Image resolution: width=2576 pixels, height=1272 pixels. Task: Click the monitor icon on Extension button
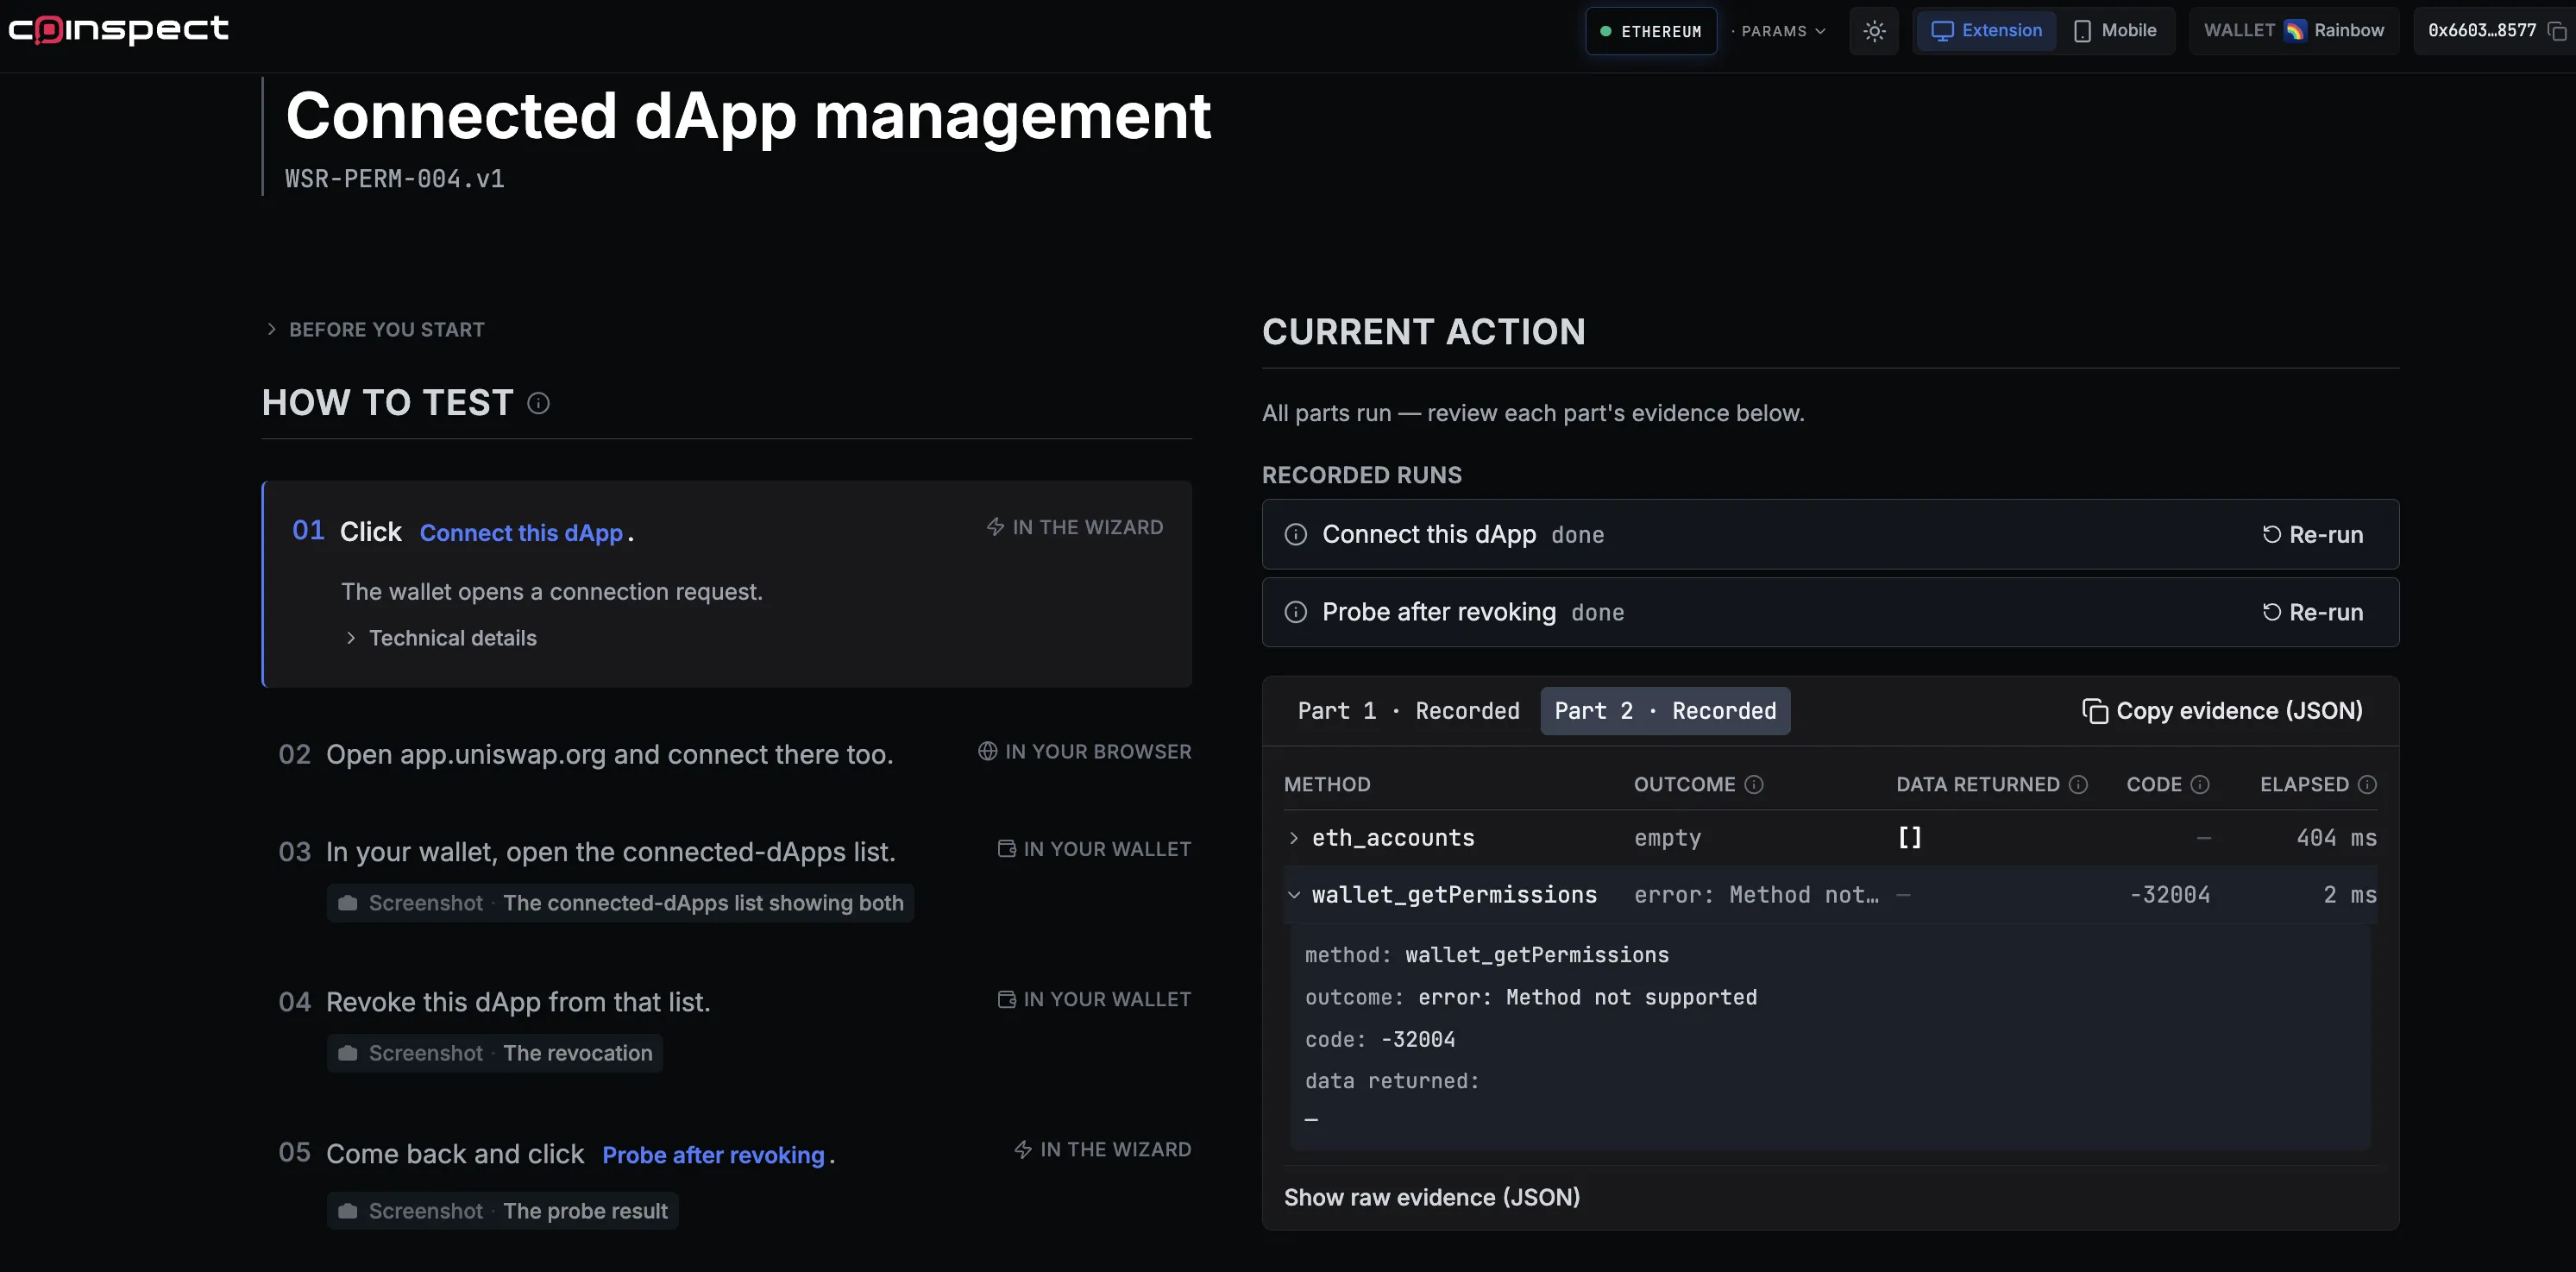[x=1942, y=31]
